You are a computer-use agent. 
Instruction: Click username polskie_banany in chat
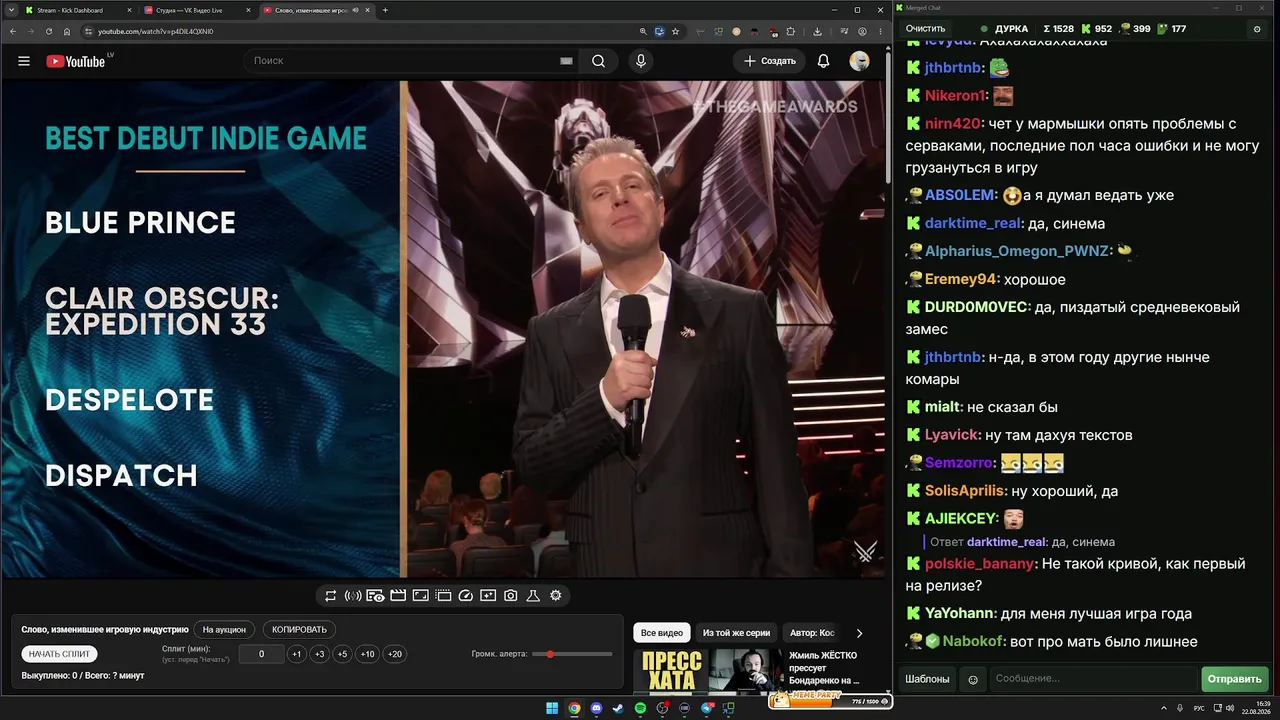(x=979, y=564)
